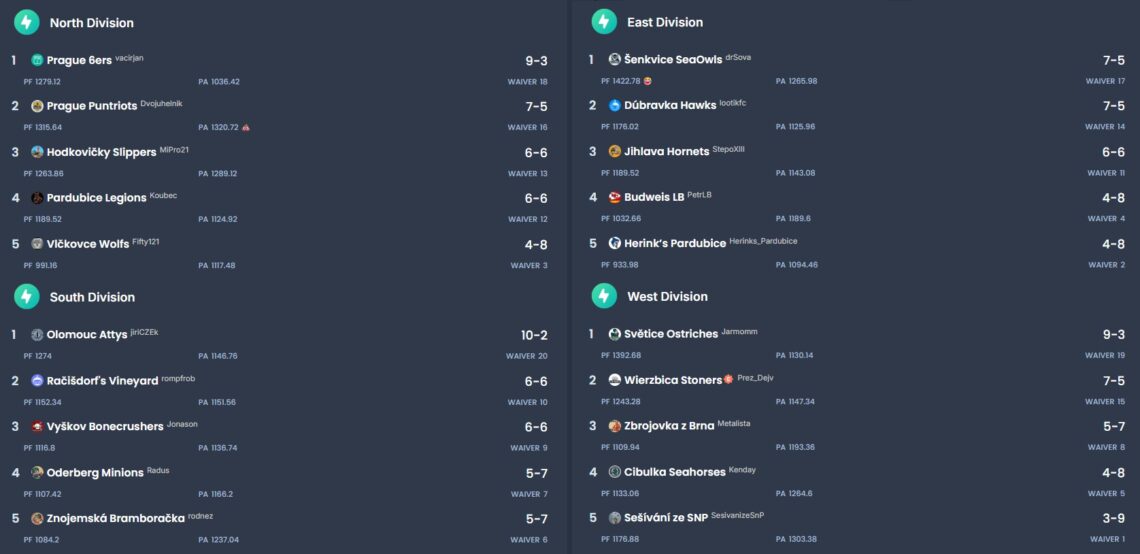The width and height of the screenshot is (1140, 554).
Task: Click the Sešívání ze SNP 3-9 record
Action: point(1113,518)
